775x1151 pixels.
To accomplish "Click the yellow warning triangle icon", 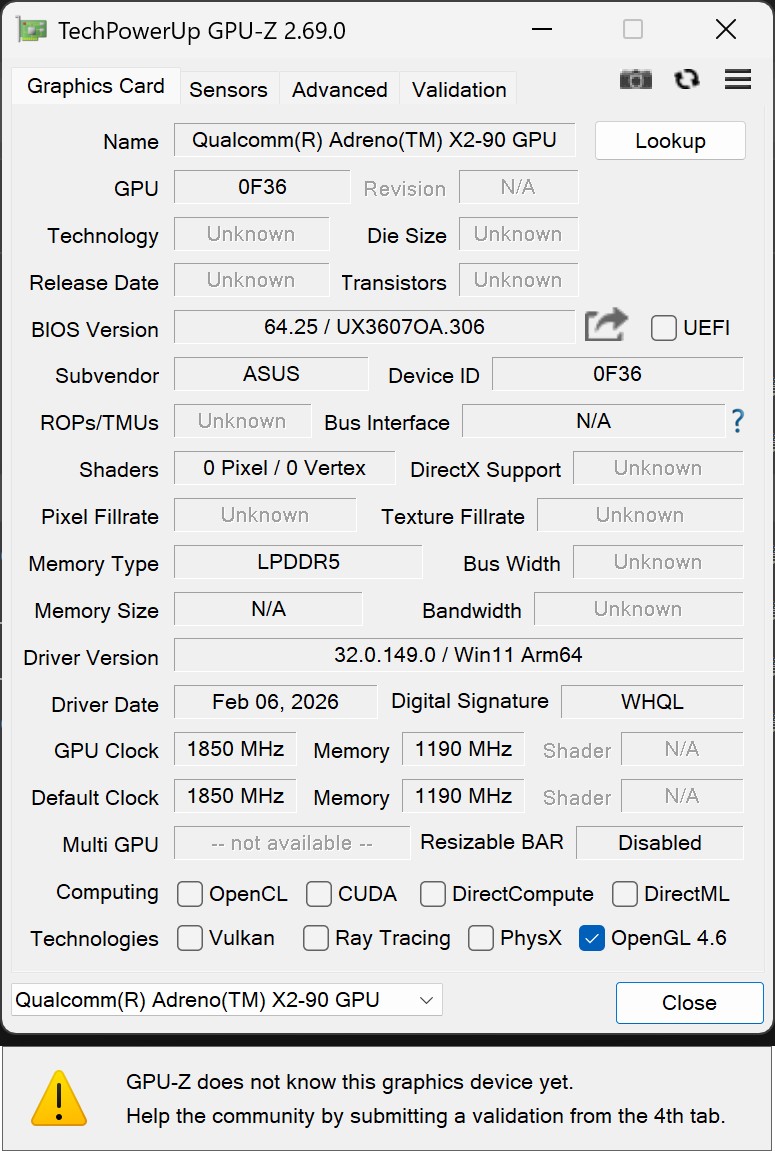I will click(x=59, y=1099).
